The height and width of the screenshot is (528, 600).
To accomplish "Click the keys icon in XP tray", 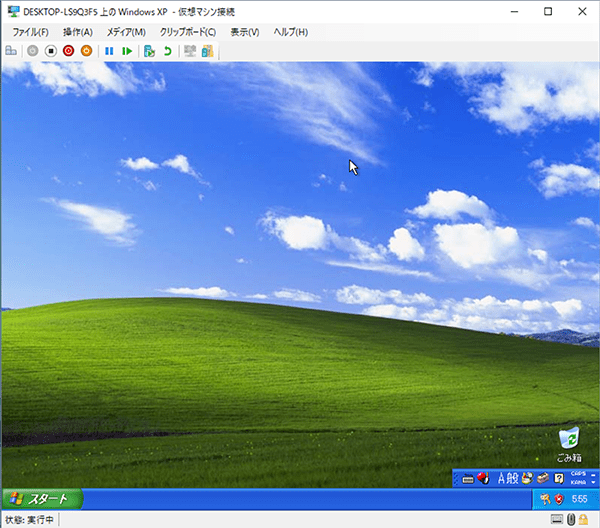I will coord(545,499).
